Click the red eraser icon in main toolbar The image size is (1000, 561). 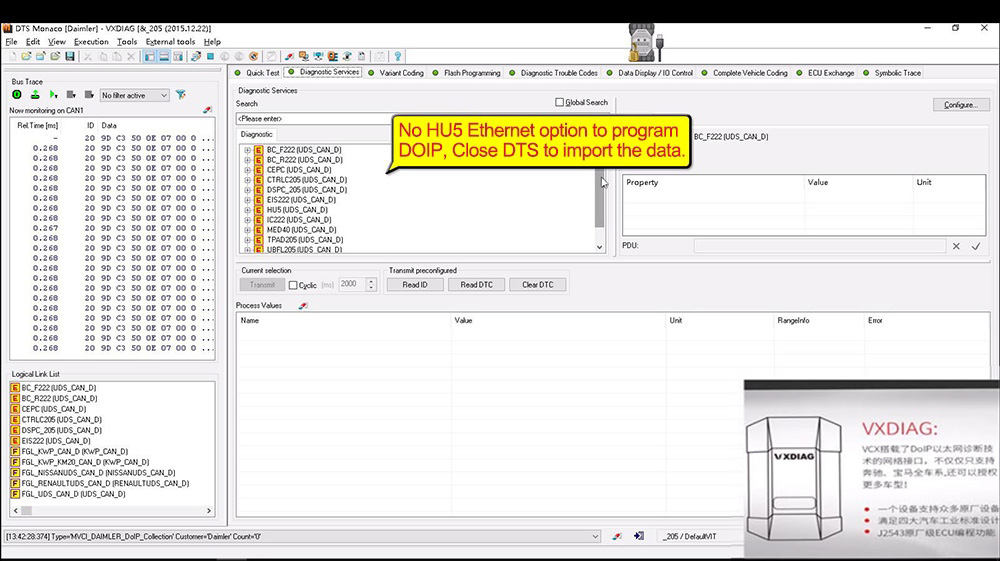289,57
